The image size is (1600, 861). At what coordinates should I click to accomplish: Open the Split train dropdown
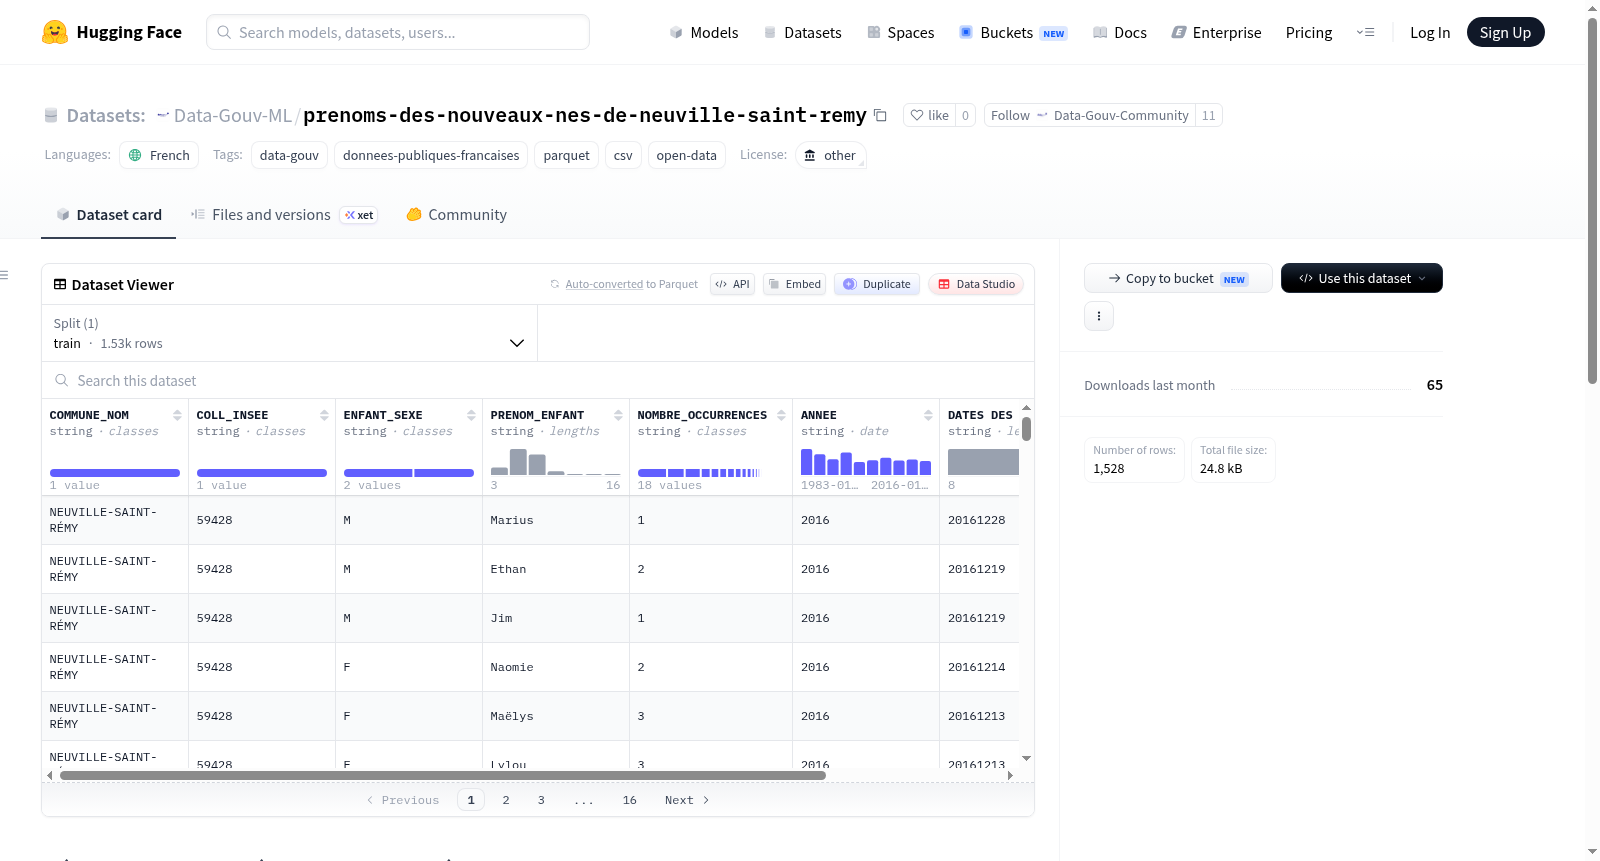pos(289,333)
